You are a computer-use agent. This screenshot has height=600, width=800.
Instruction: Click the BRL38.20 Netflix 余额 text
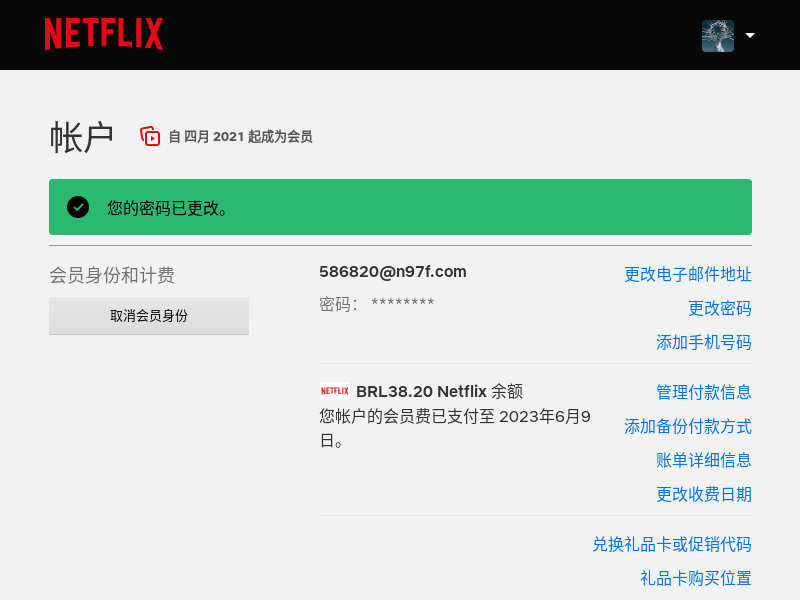[439, 391]
